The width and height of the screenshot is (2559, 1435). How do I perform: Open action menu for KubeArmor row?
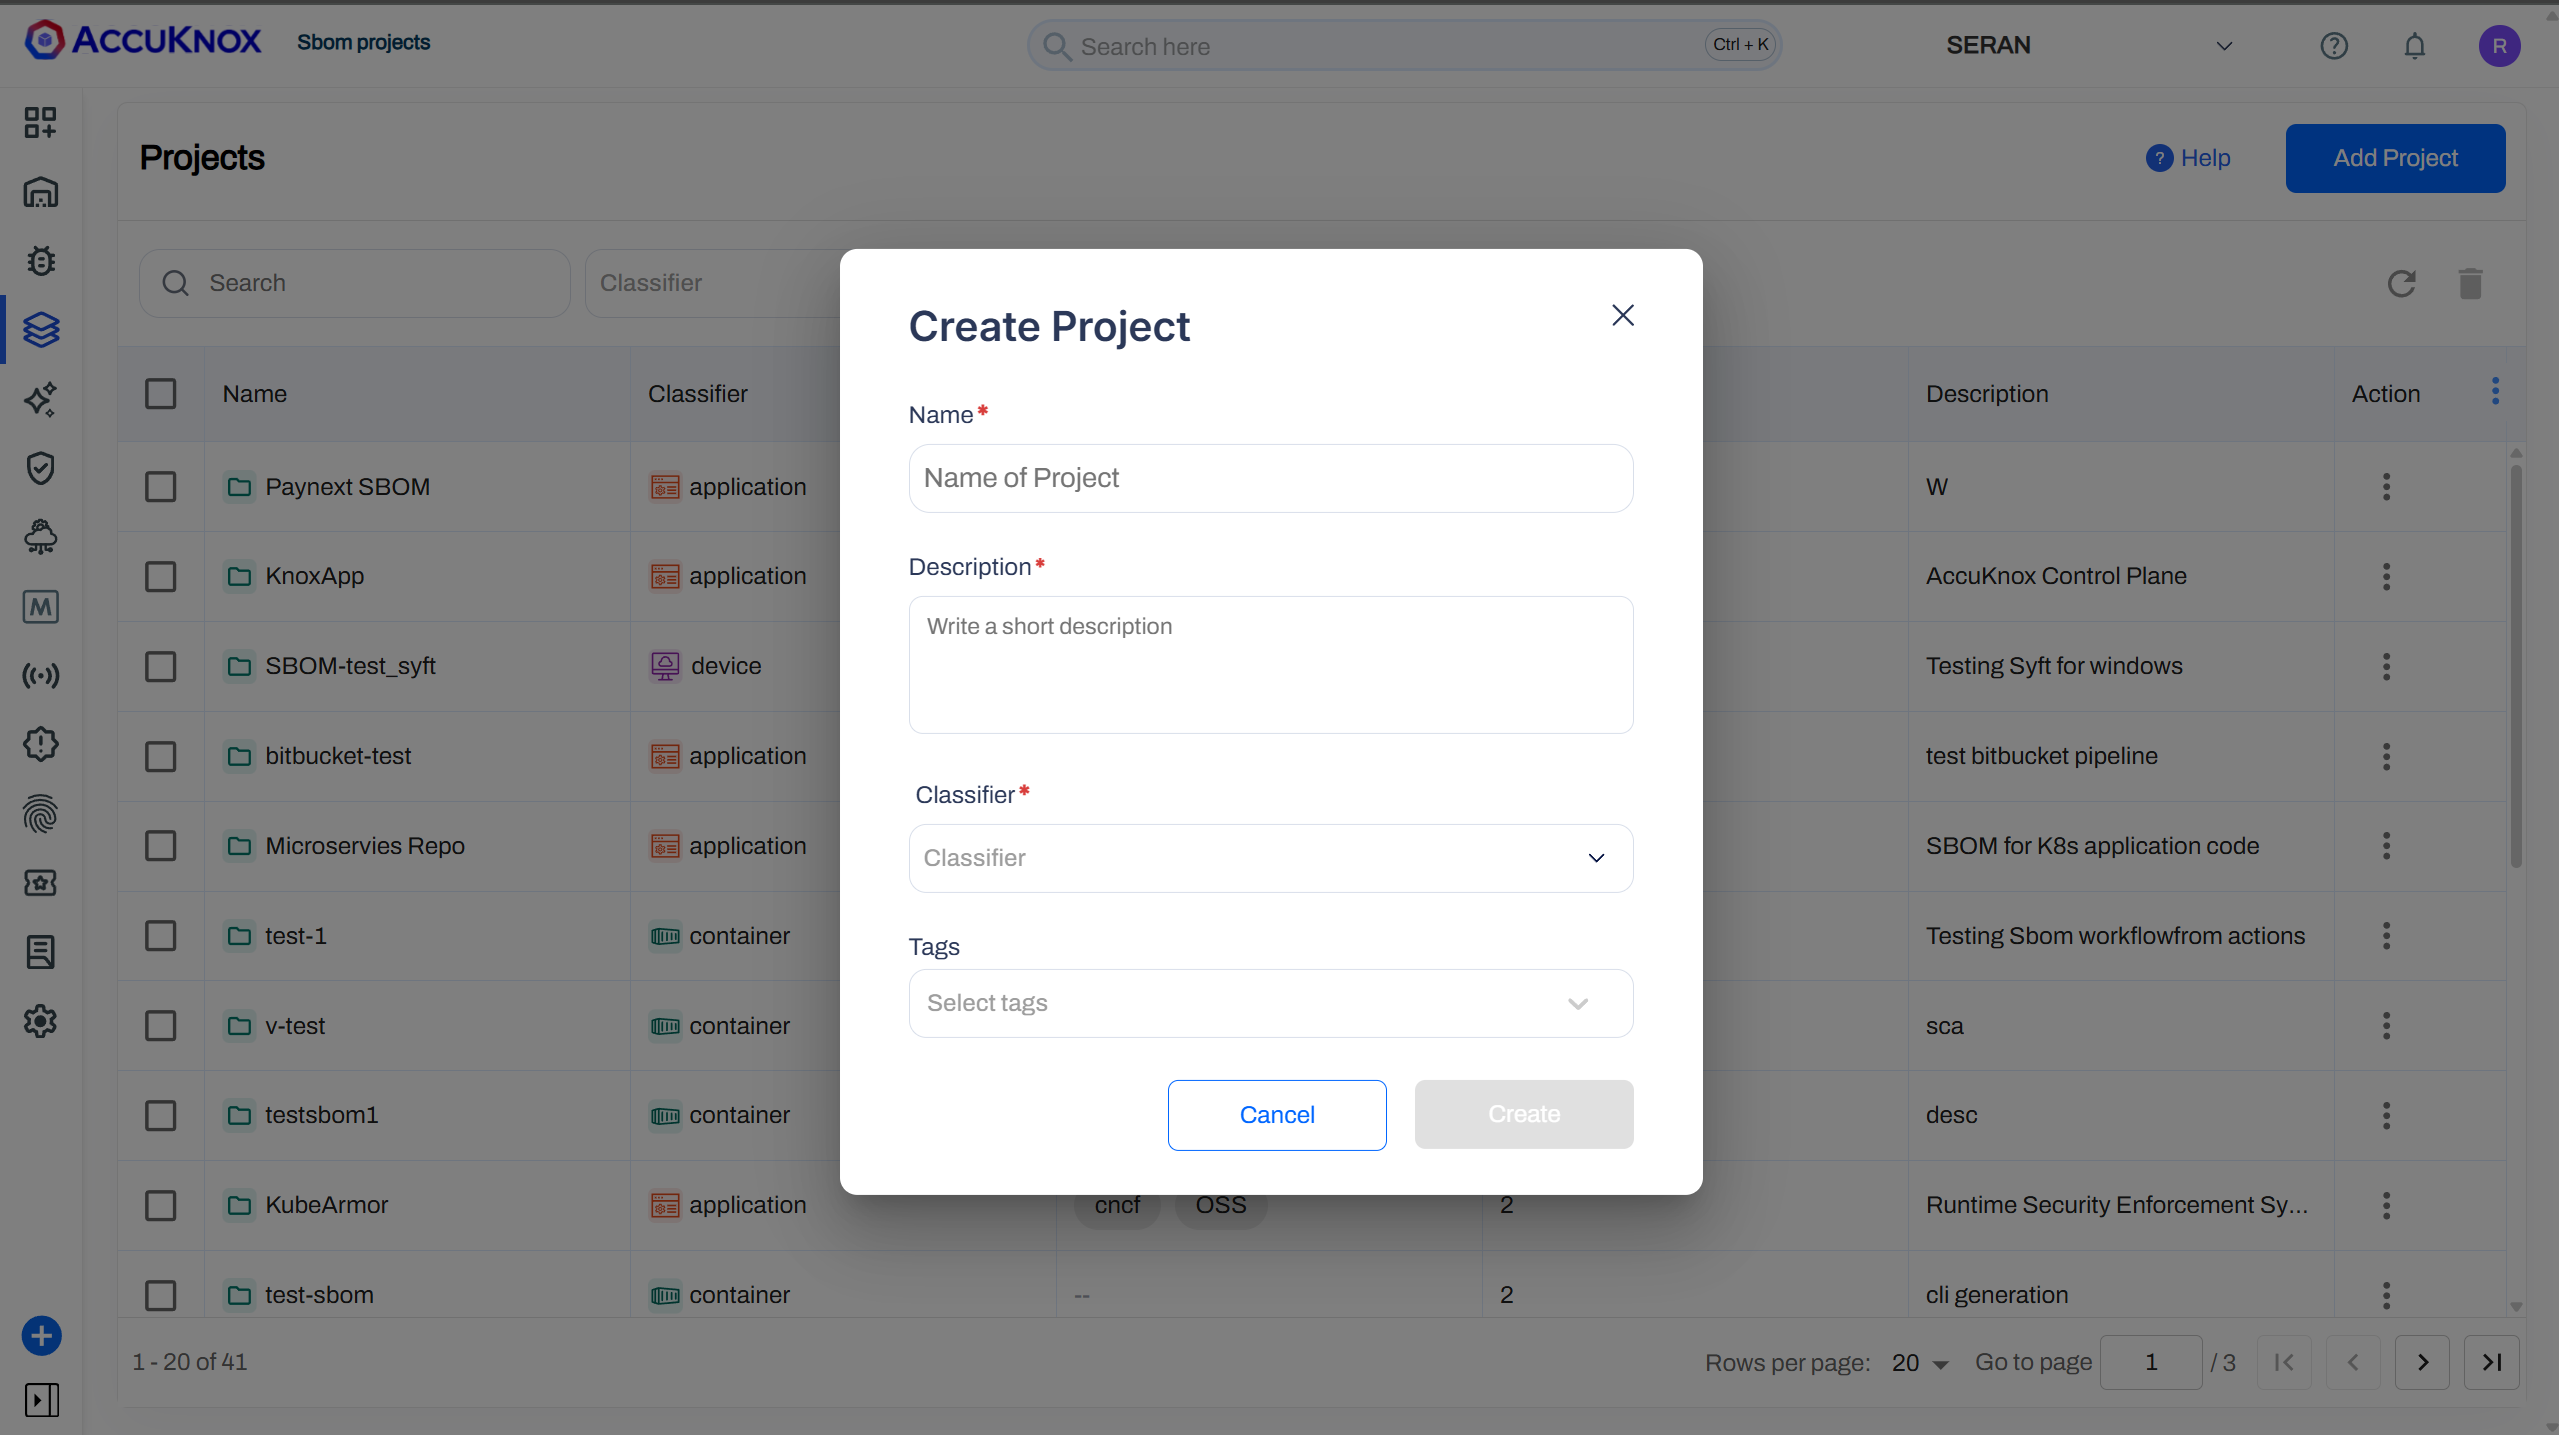(x=2386, y=1205)
